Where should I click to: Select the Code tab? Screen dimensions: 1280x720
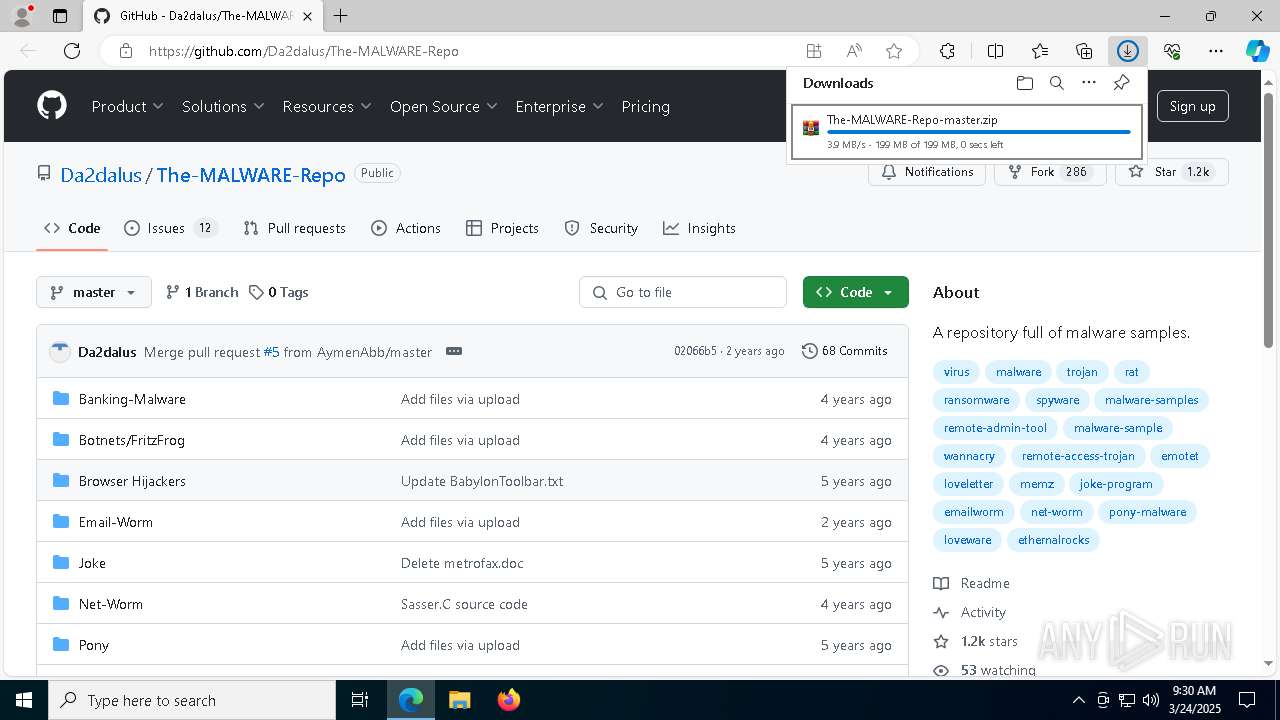[x=72, y=228]
